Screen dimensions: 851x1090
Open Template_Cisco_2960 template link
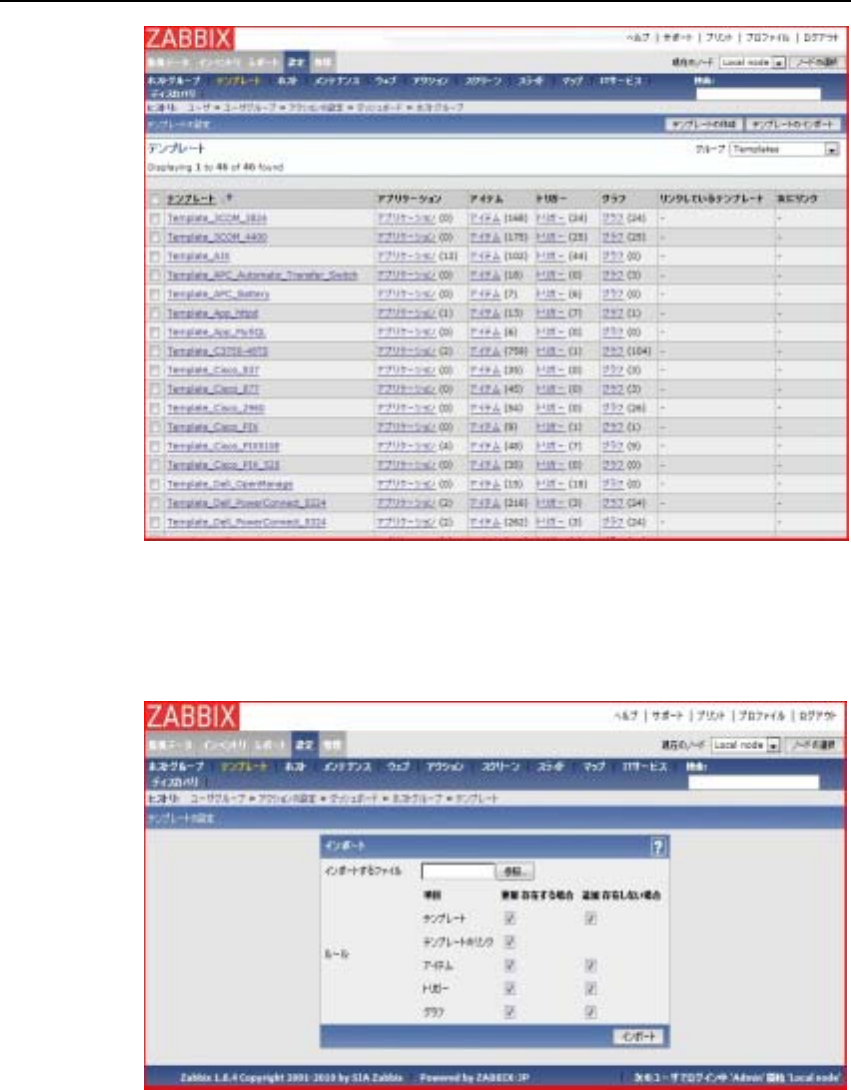pos(216,408)
